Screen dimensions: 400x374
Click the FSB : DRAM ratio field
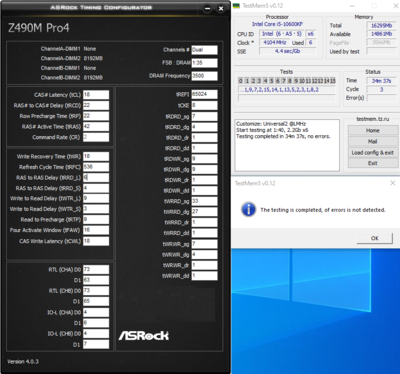[x=205, y=63]
